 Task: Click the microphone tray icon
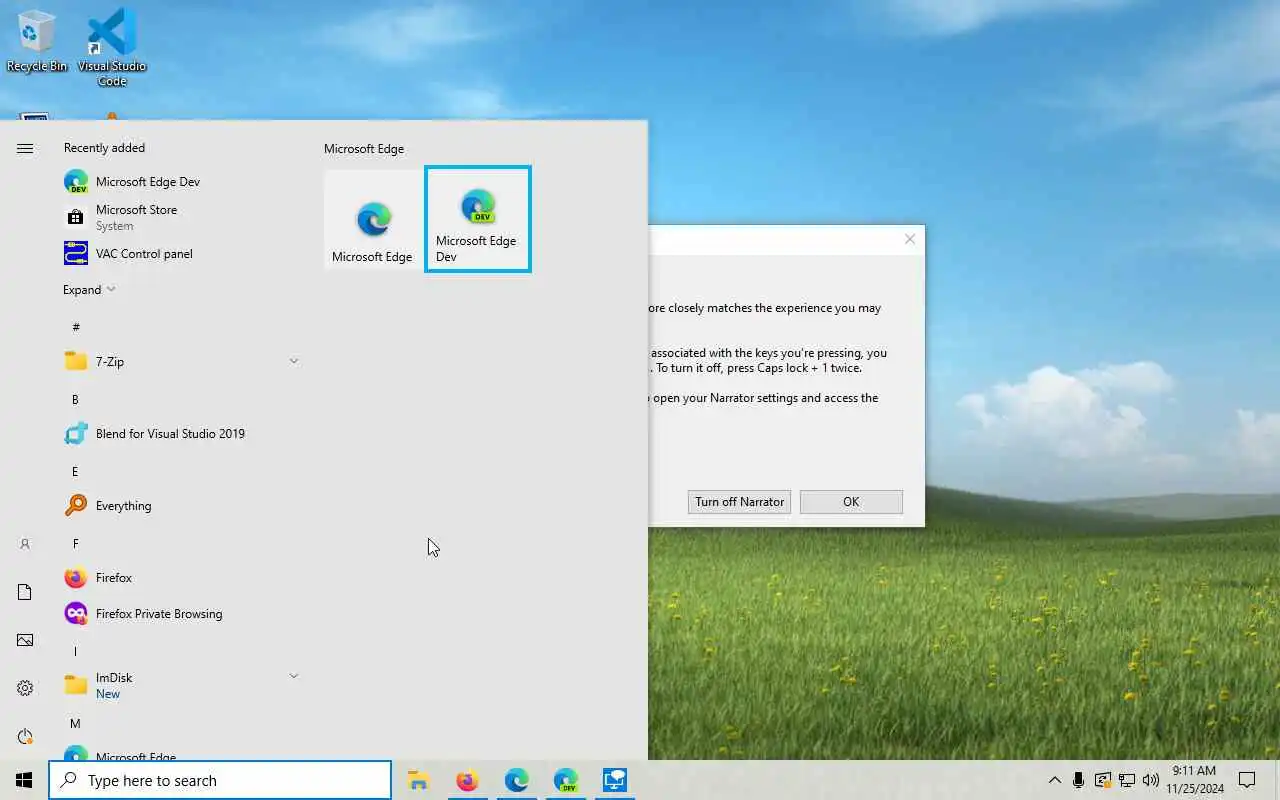pos(1078,780)
